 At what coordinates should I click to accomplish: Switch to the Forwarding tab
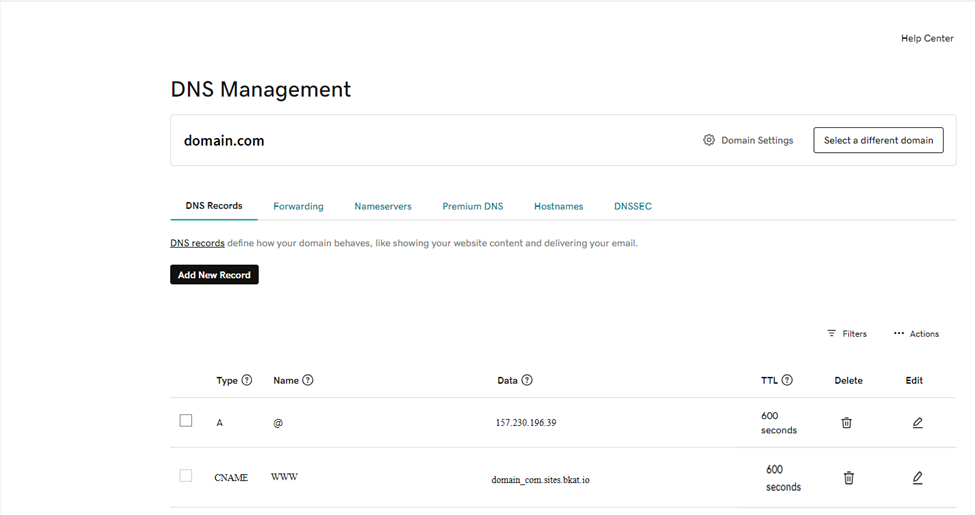[x=298, y=207]
